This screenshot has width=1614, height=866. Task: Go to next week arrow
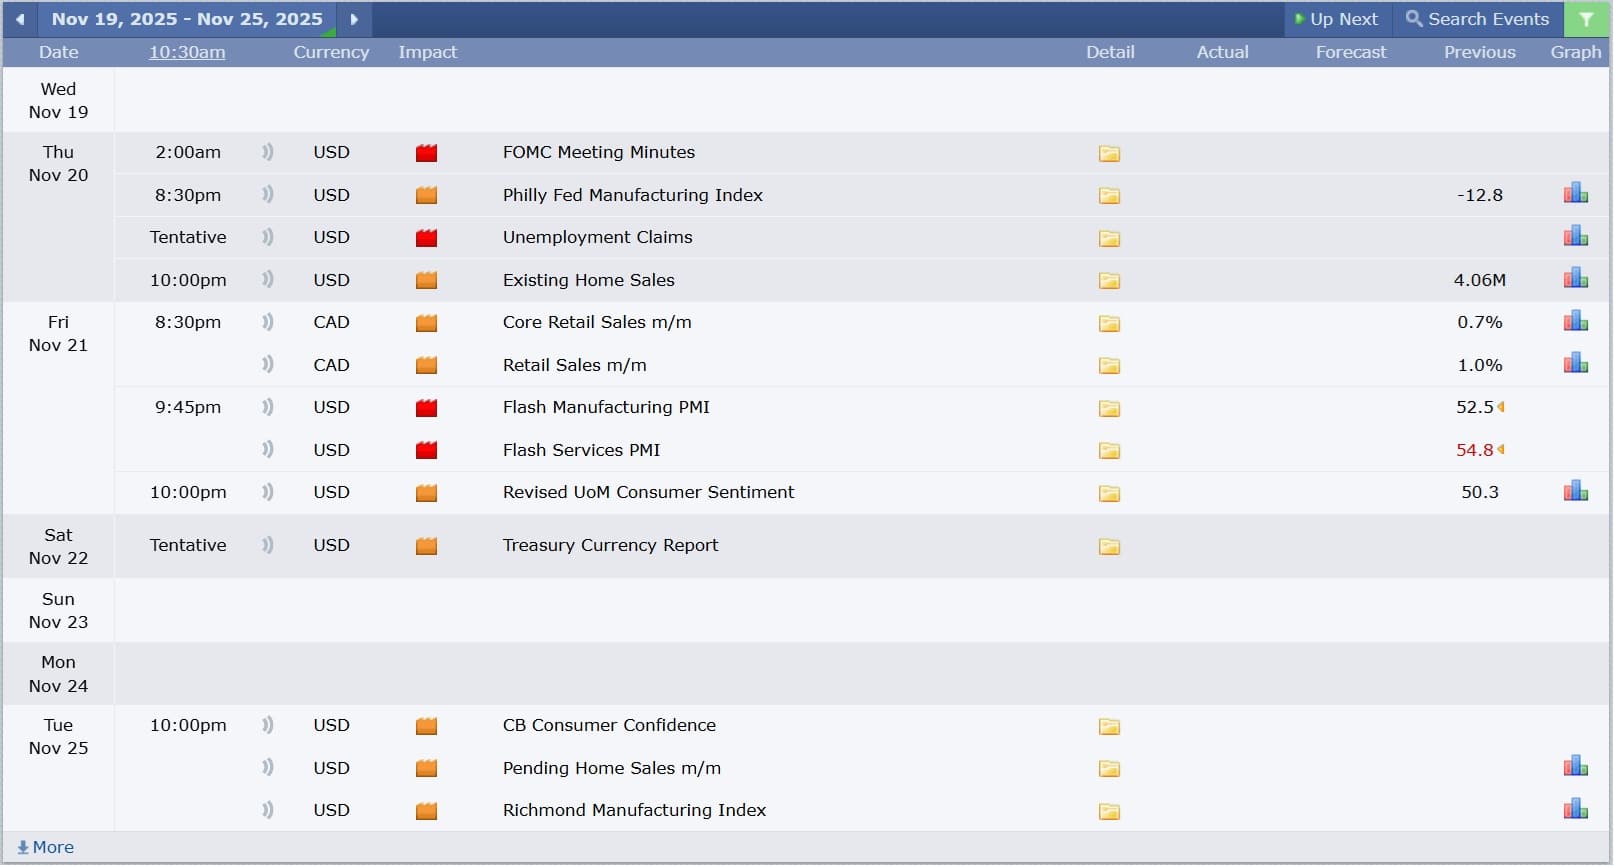pyautogui.click(x=354, y=19)
